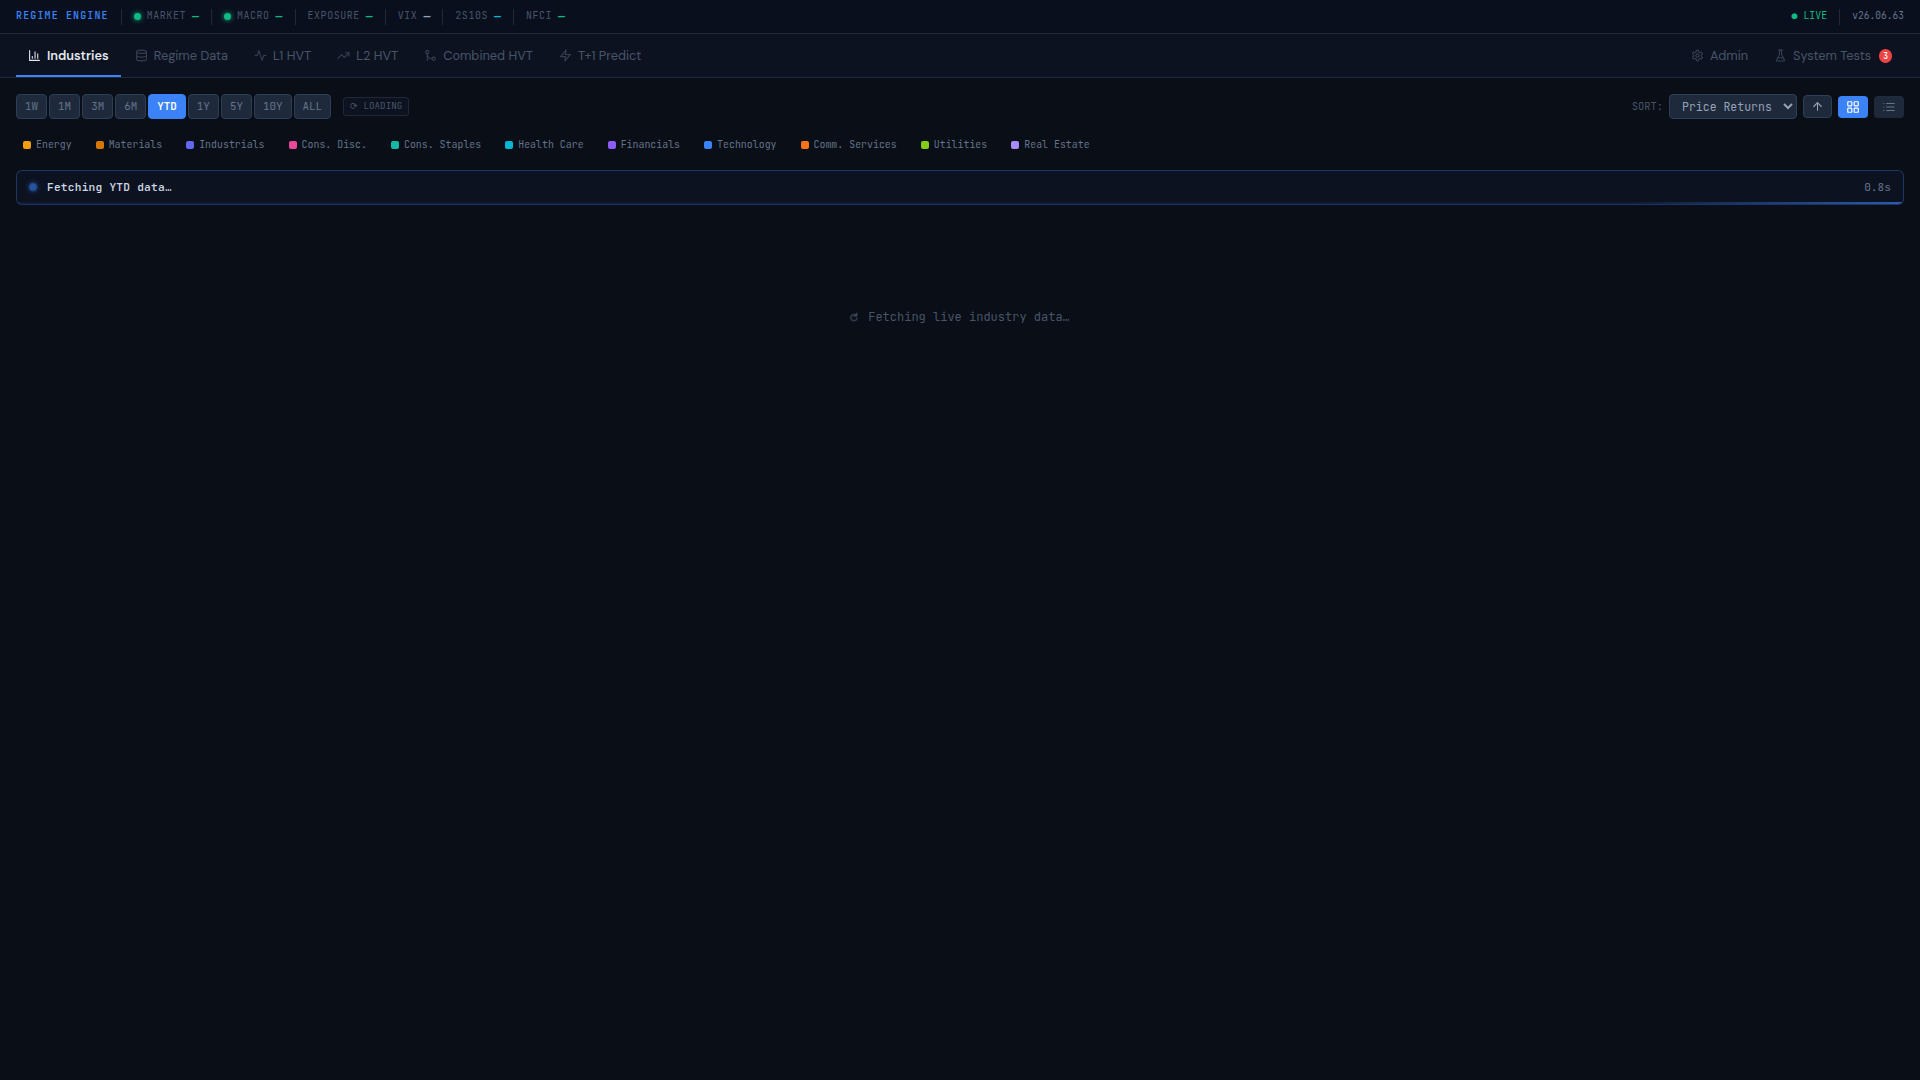
Task: Click the LOADING refresh indicator
Action: [376, 106]
